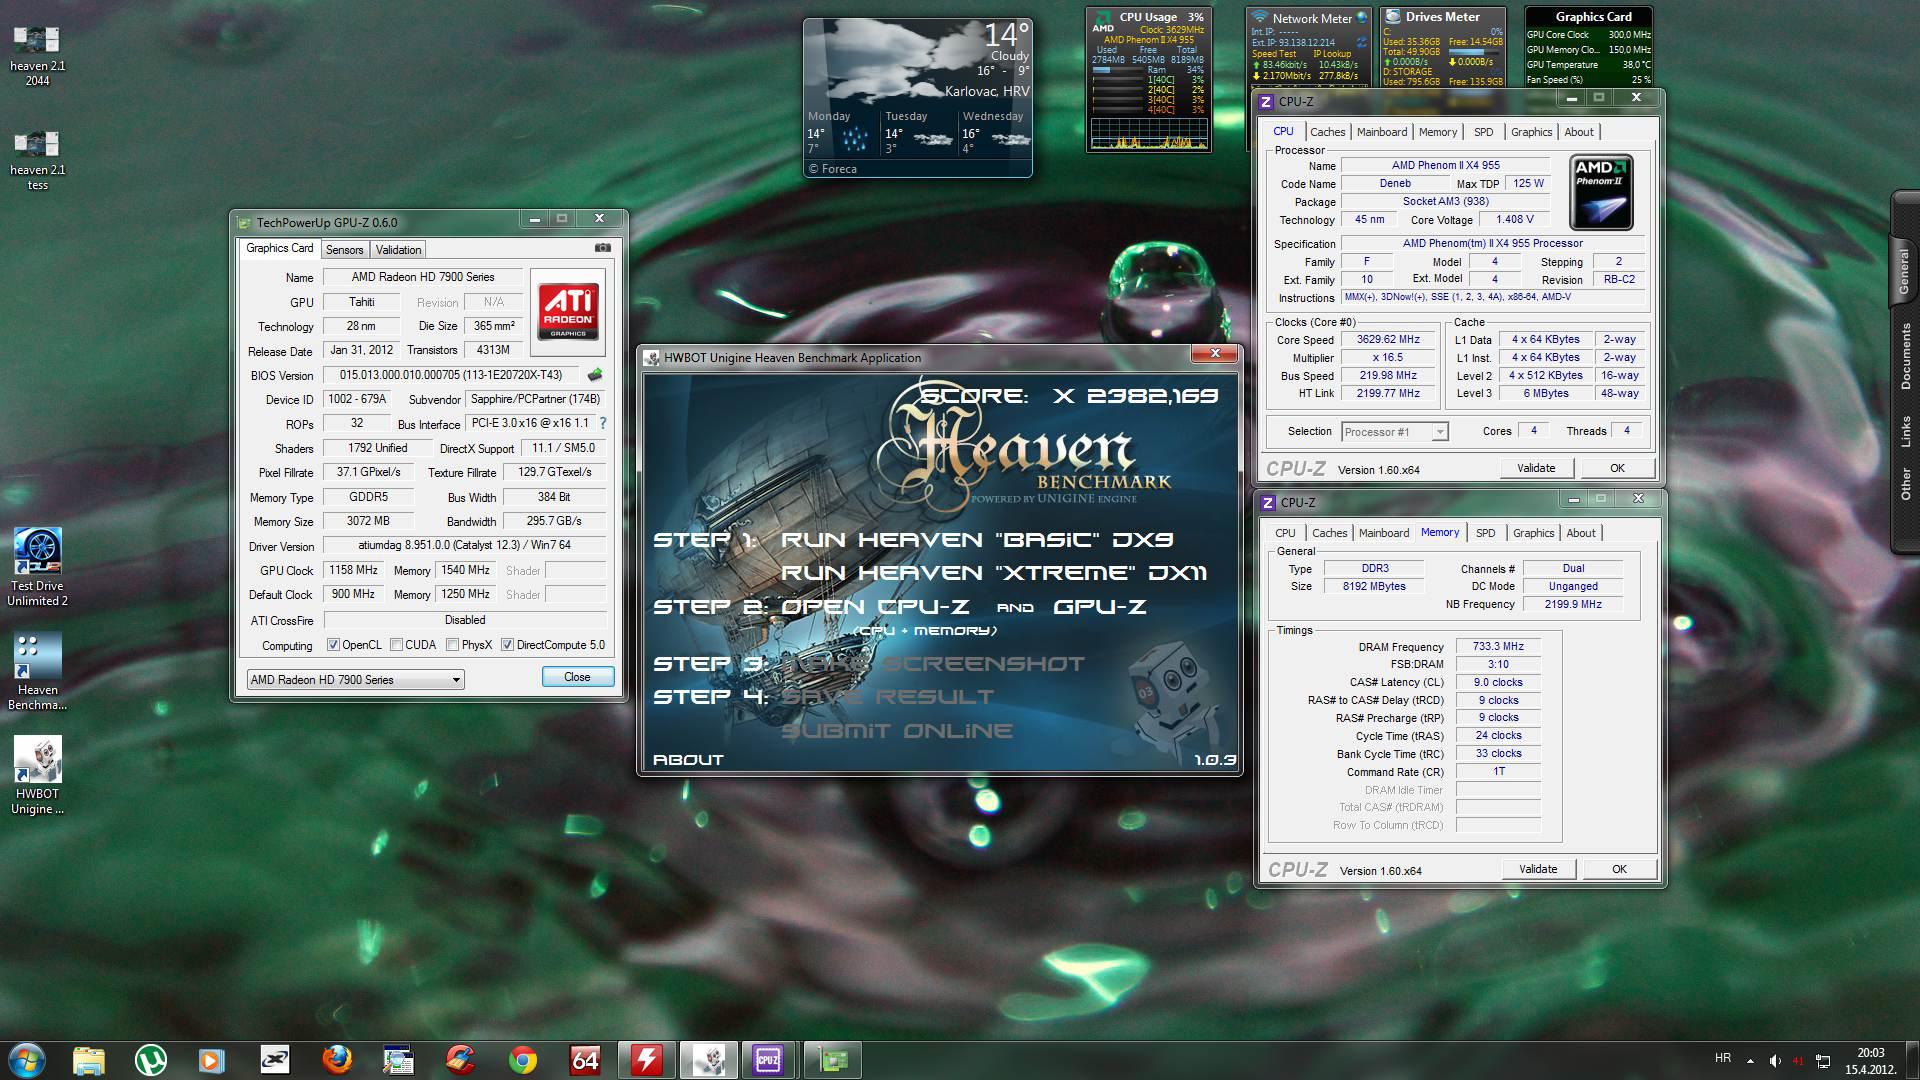Switch to GPU-Z taskbar button
The image size is (1920, 1080).
tap(832, 1060)
